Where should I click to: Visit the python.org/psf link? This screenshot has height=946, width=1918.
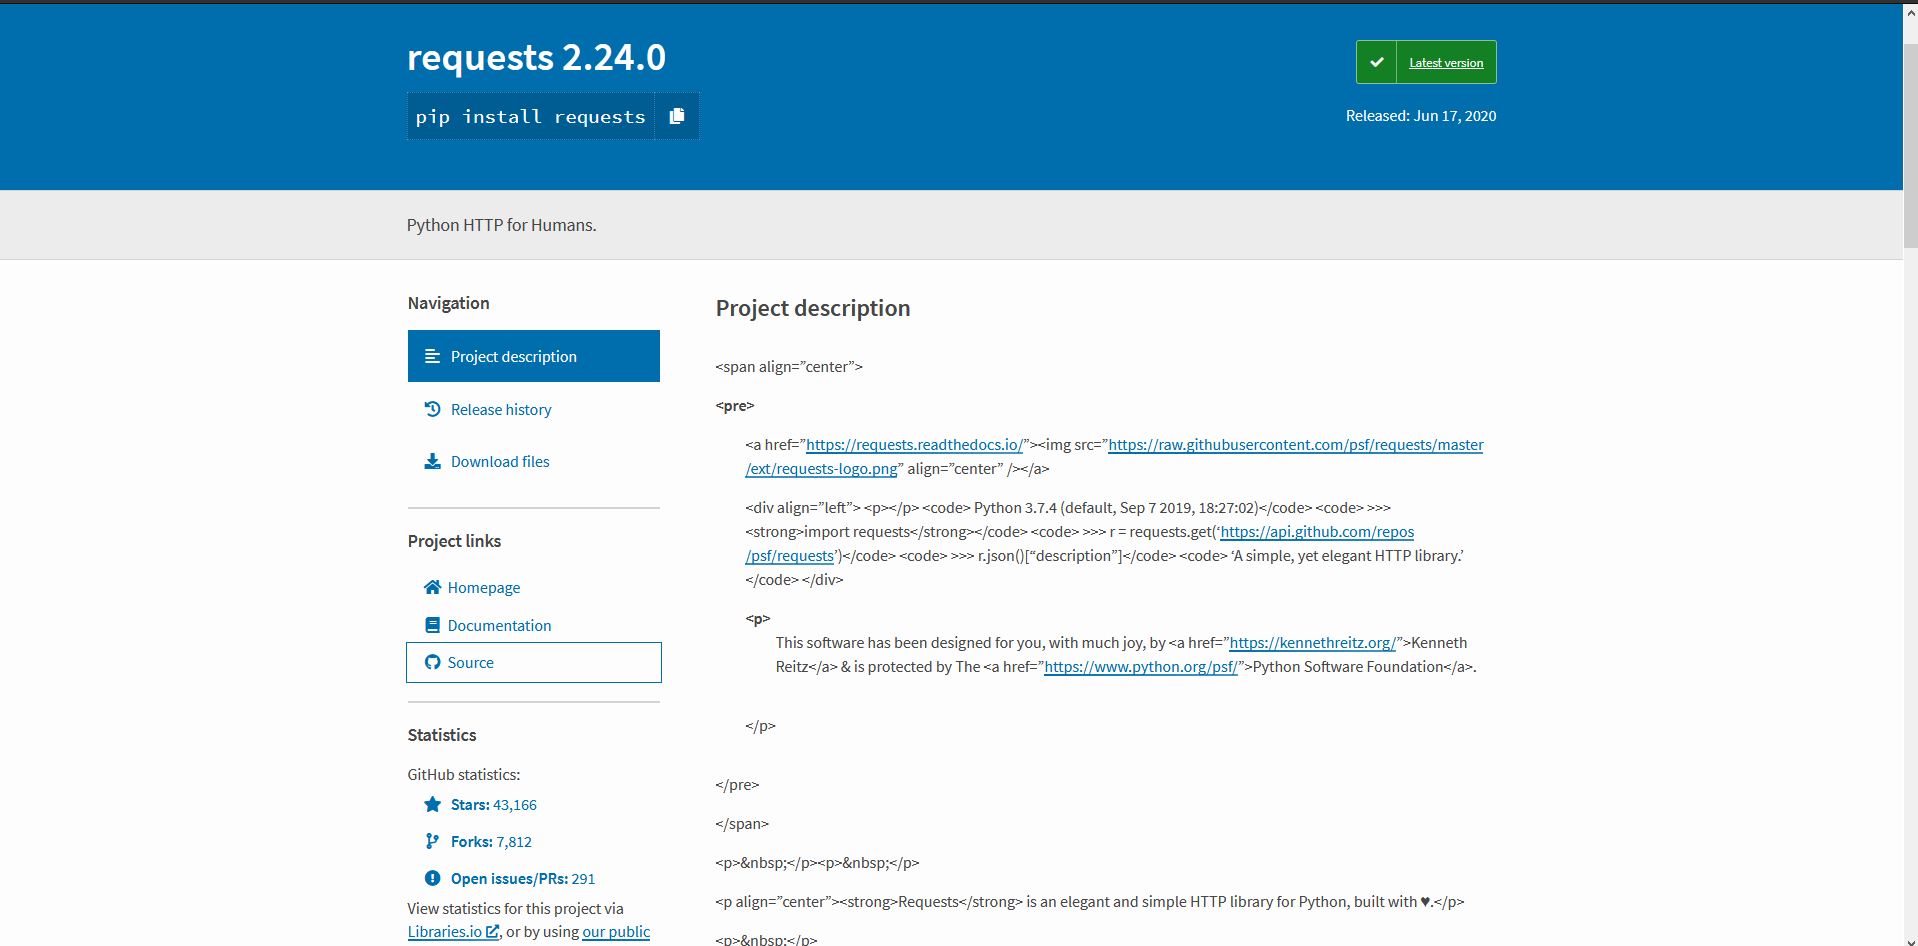point(1141,666)
